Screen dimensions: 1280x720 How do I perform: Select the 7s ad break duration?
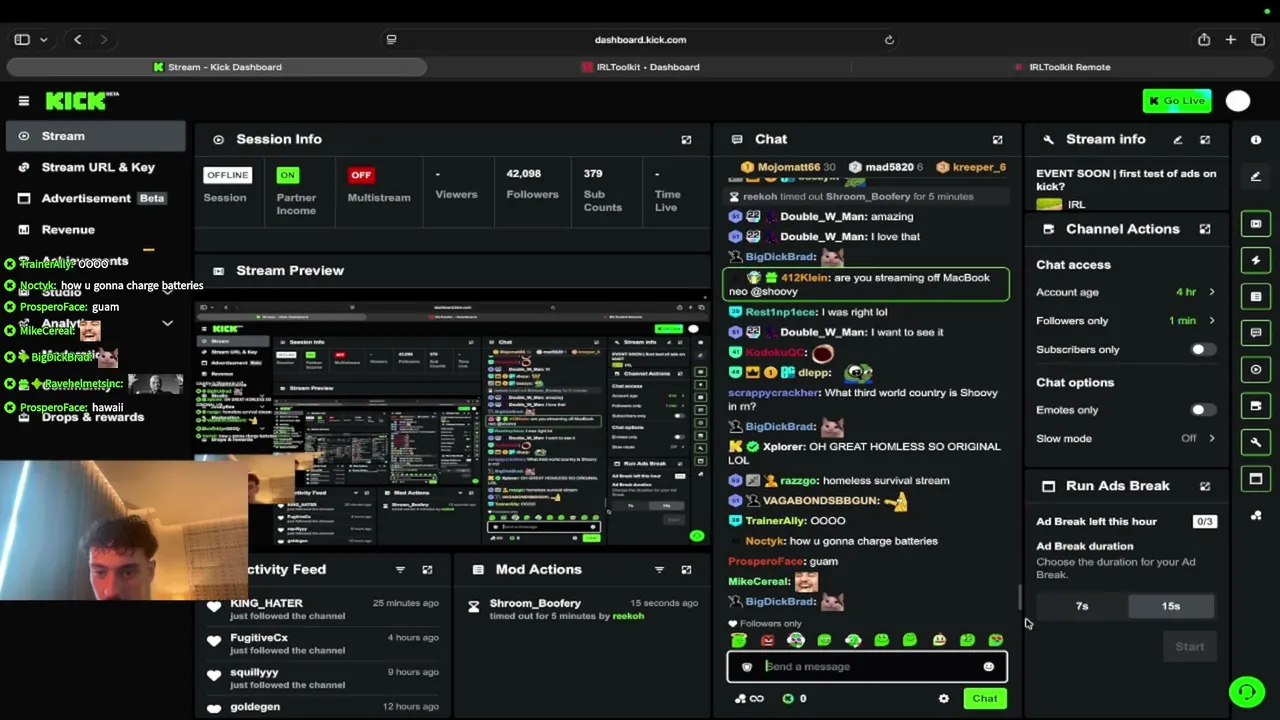(1082, 606)
